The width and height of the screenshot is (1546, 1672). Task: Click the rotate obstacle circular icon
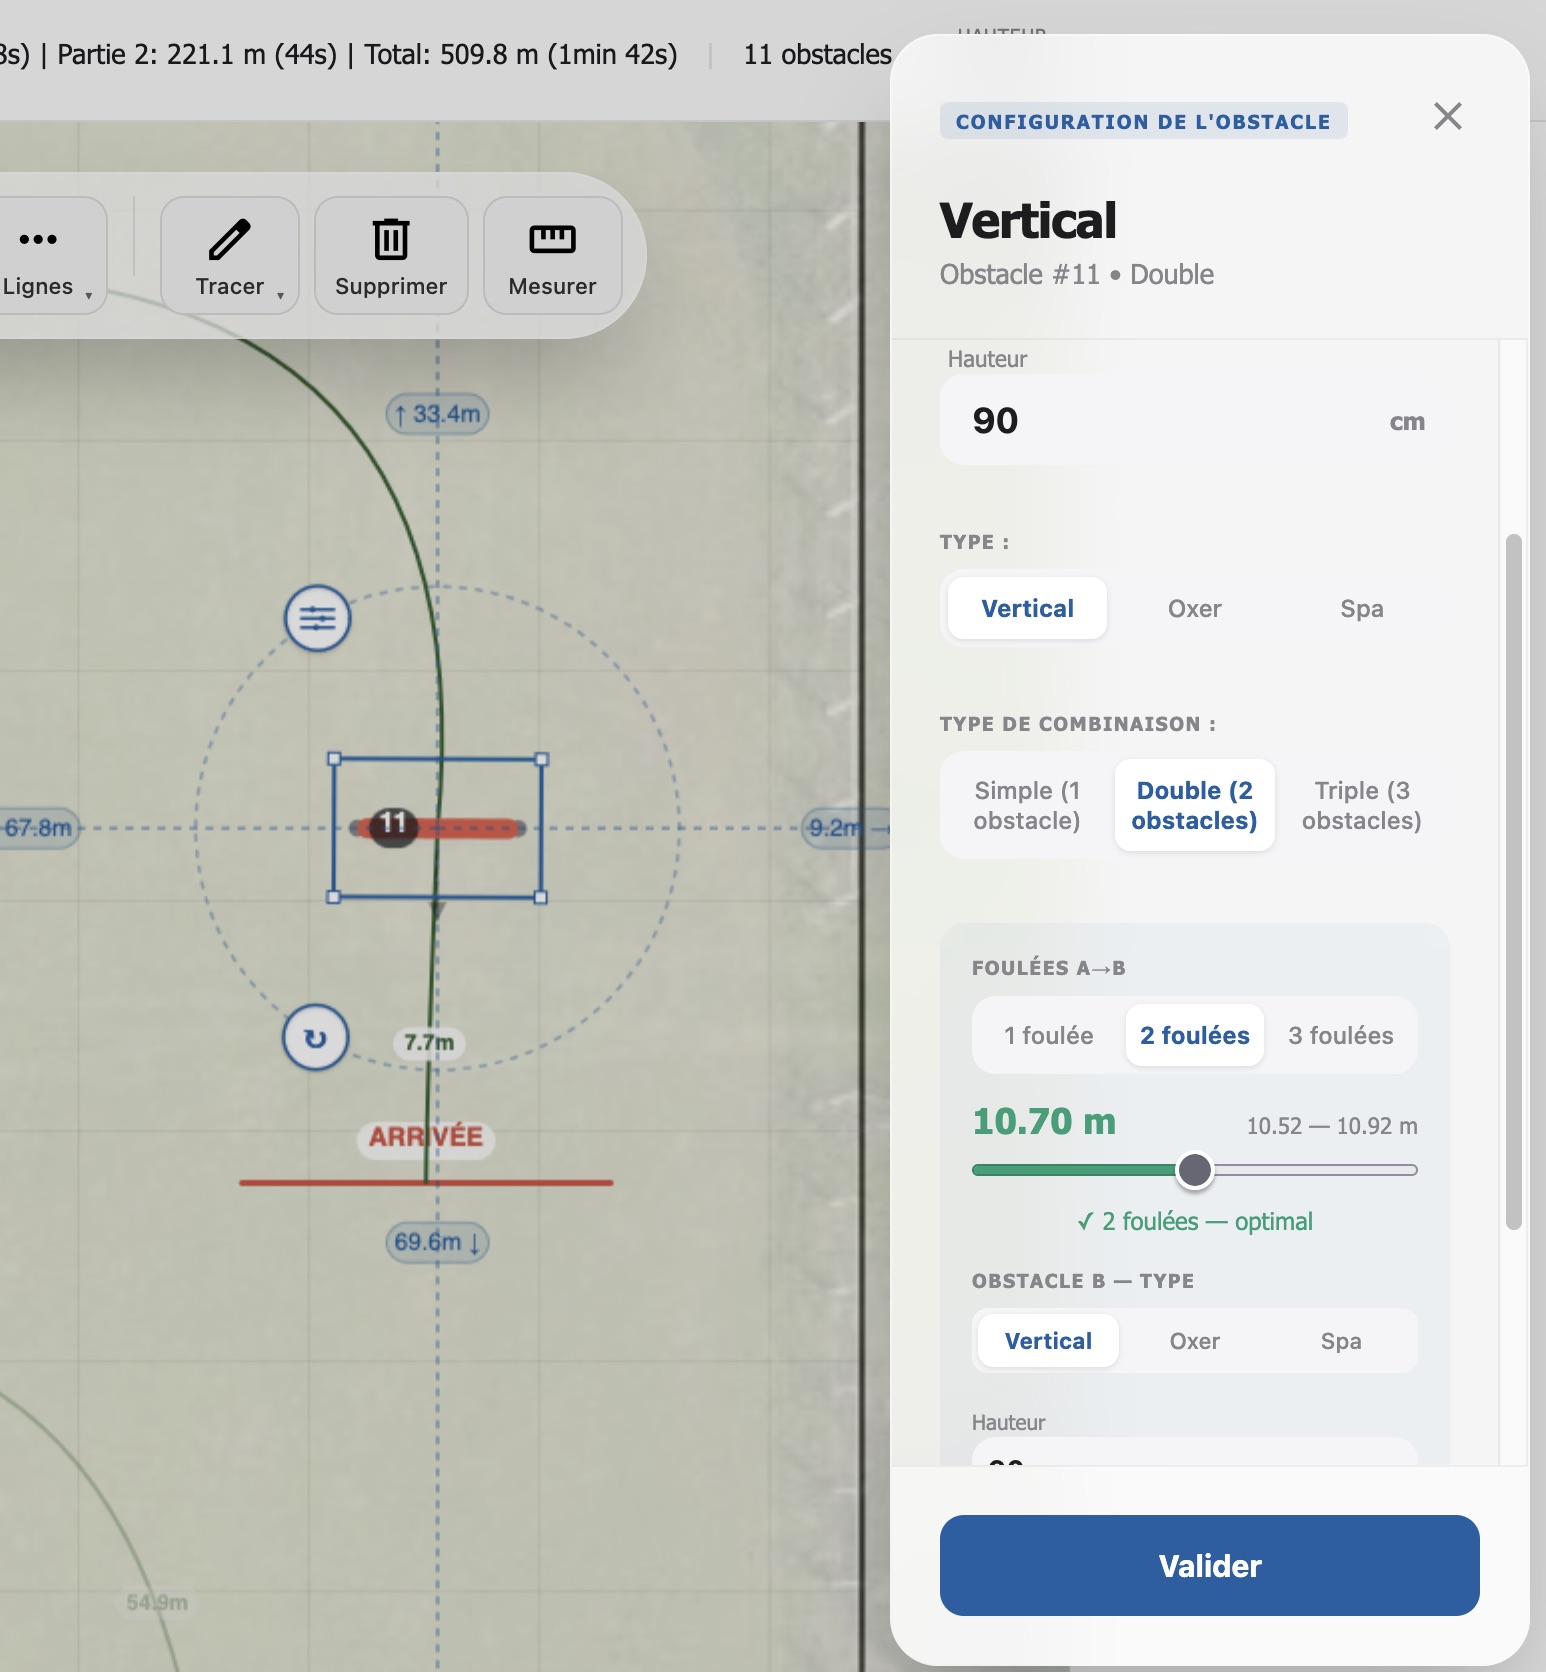[315, 1038]
